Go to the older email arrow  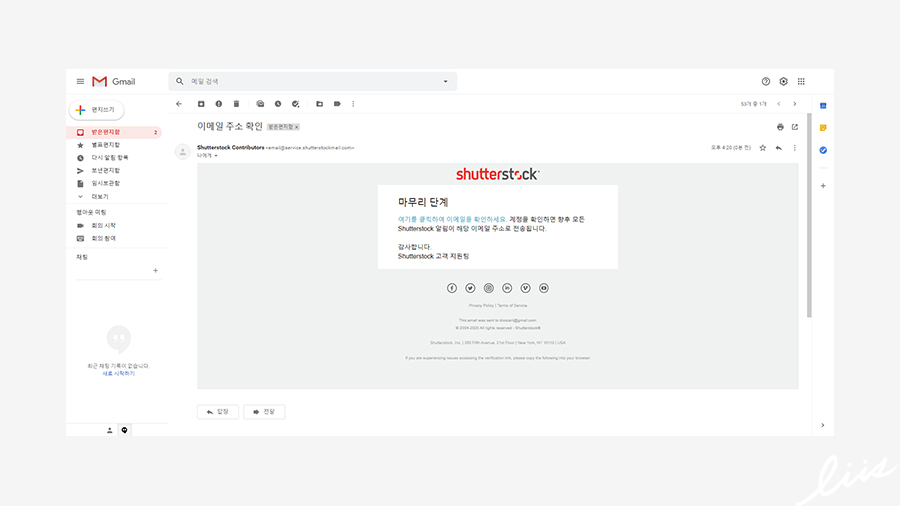795,104
